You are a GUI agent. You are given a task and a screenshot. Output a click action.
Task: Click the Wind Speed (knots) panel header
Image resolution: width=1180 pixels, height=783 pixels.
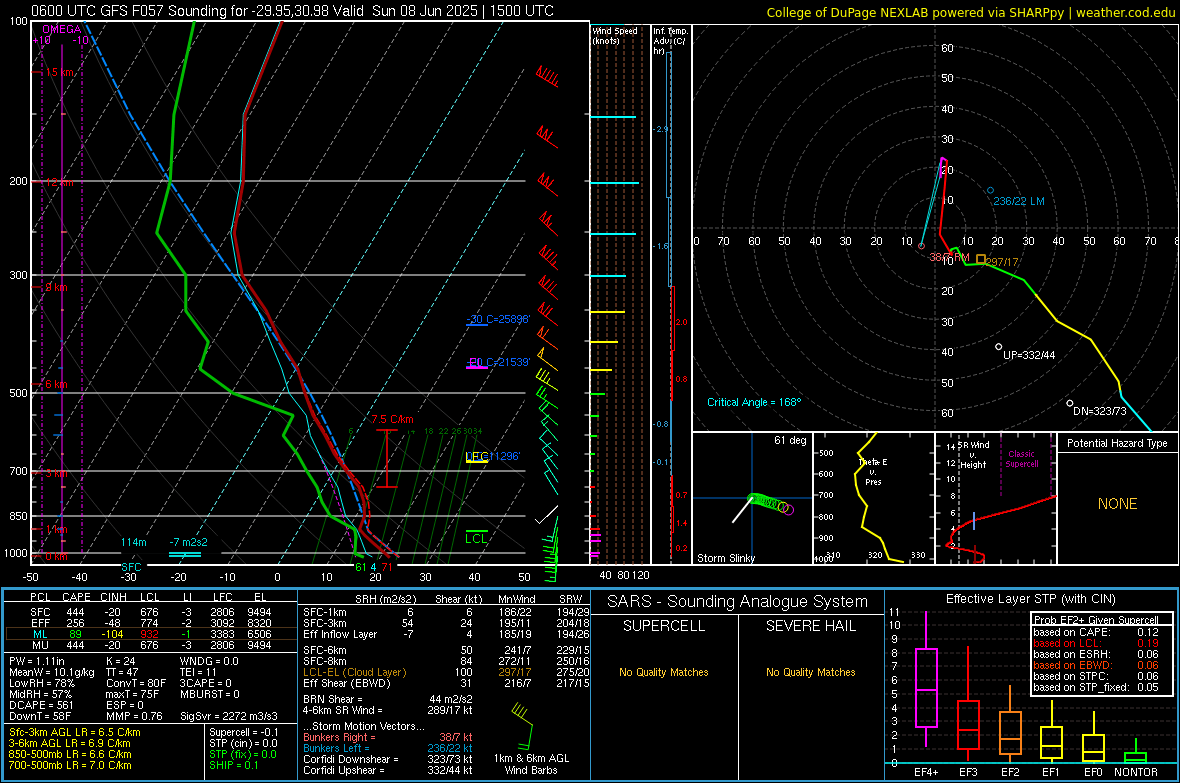pyautogui.click(x=615, y=35)
